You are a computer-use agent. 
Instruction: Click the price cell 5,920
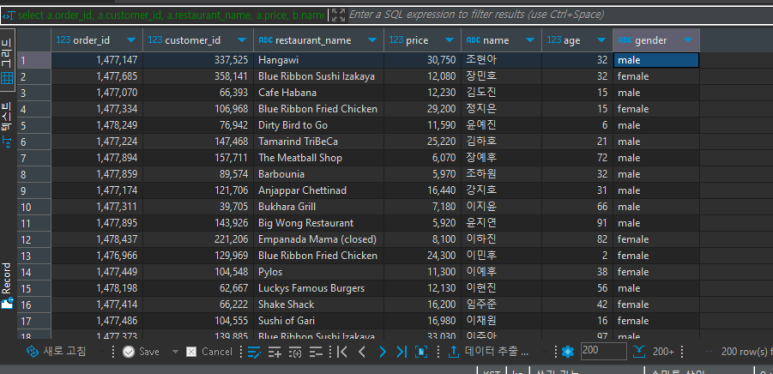(x=422, y=223)
